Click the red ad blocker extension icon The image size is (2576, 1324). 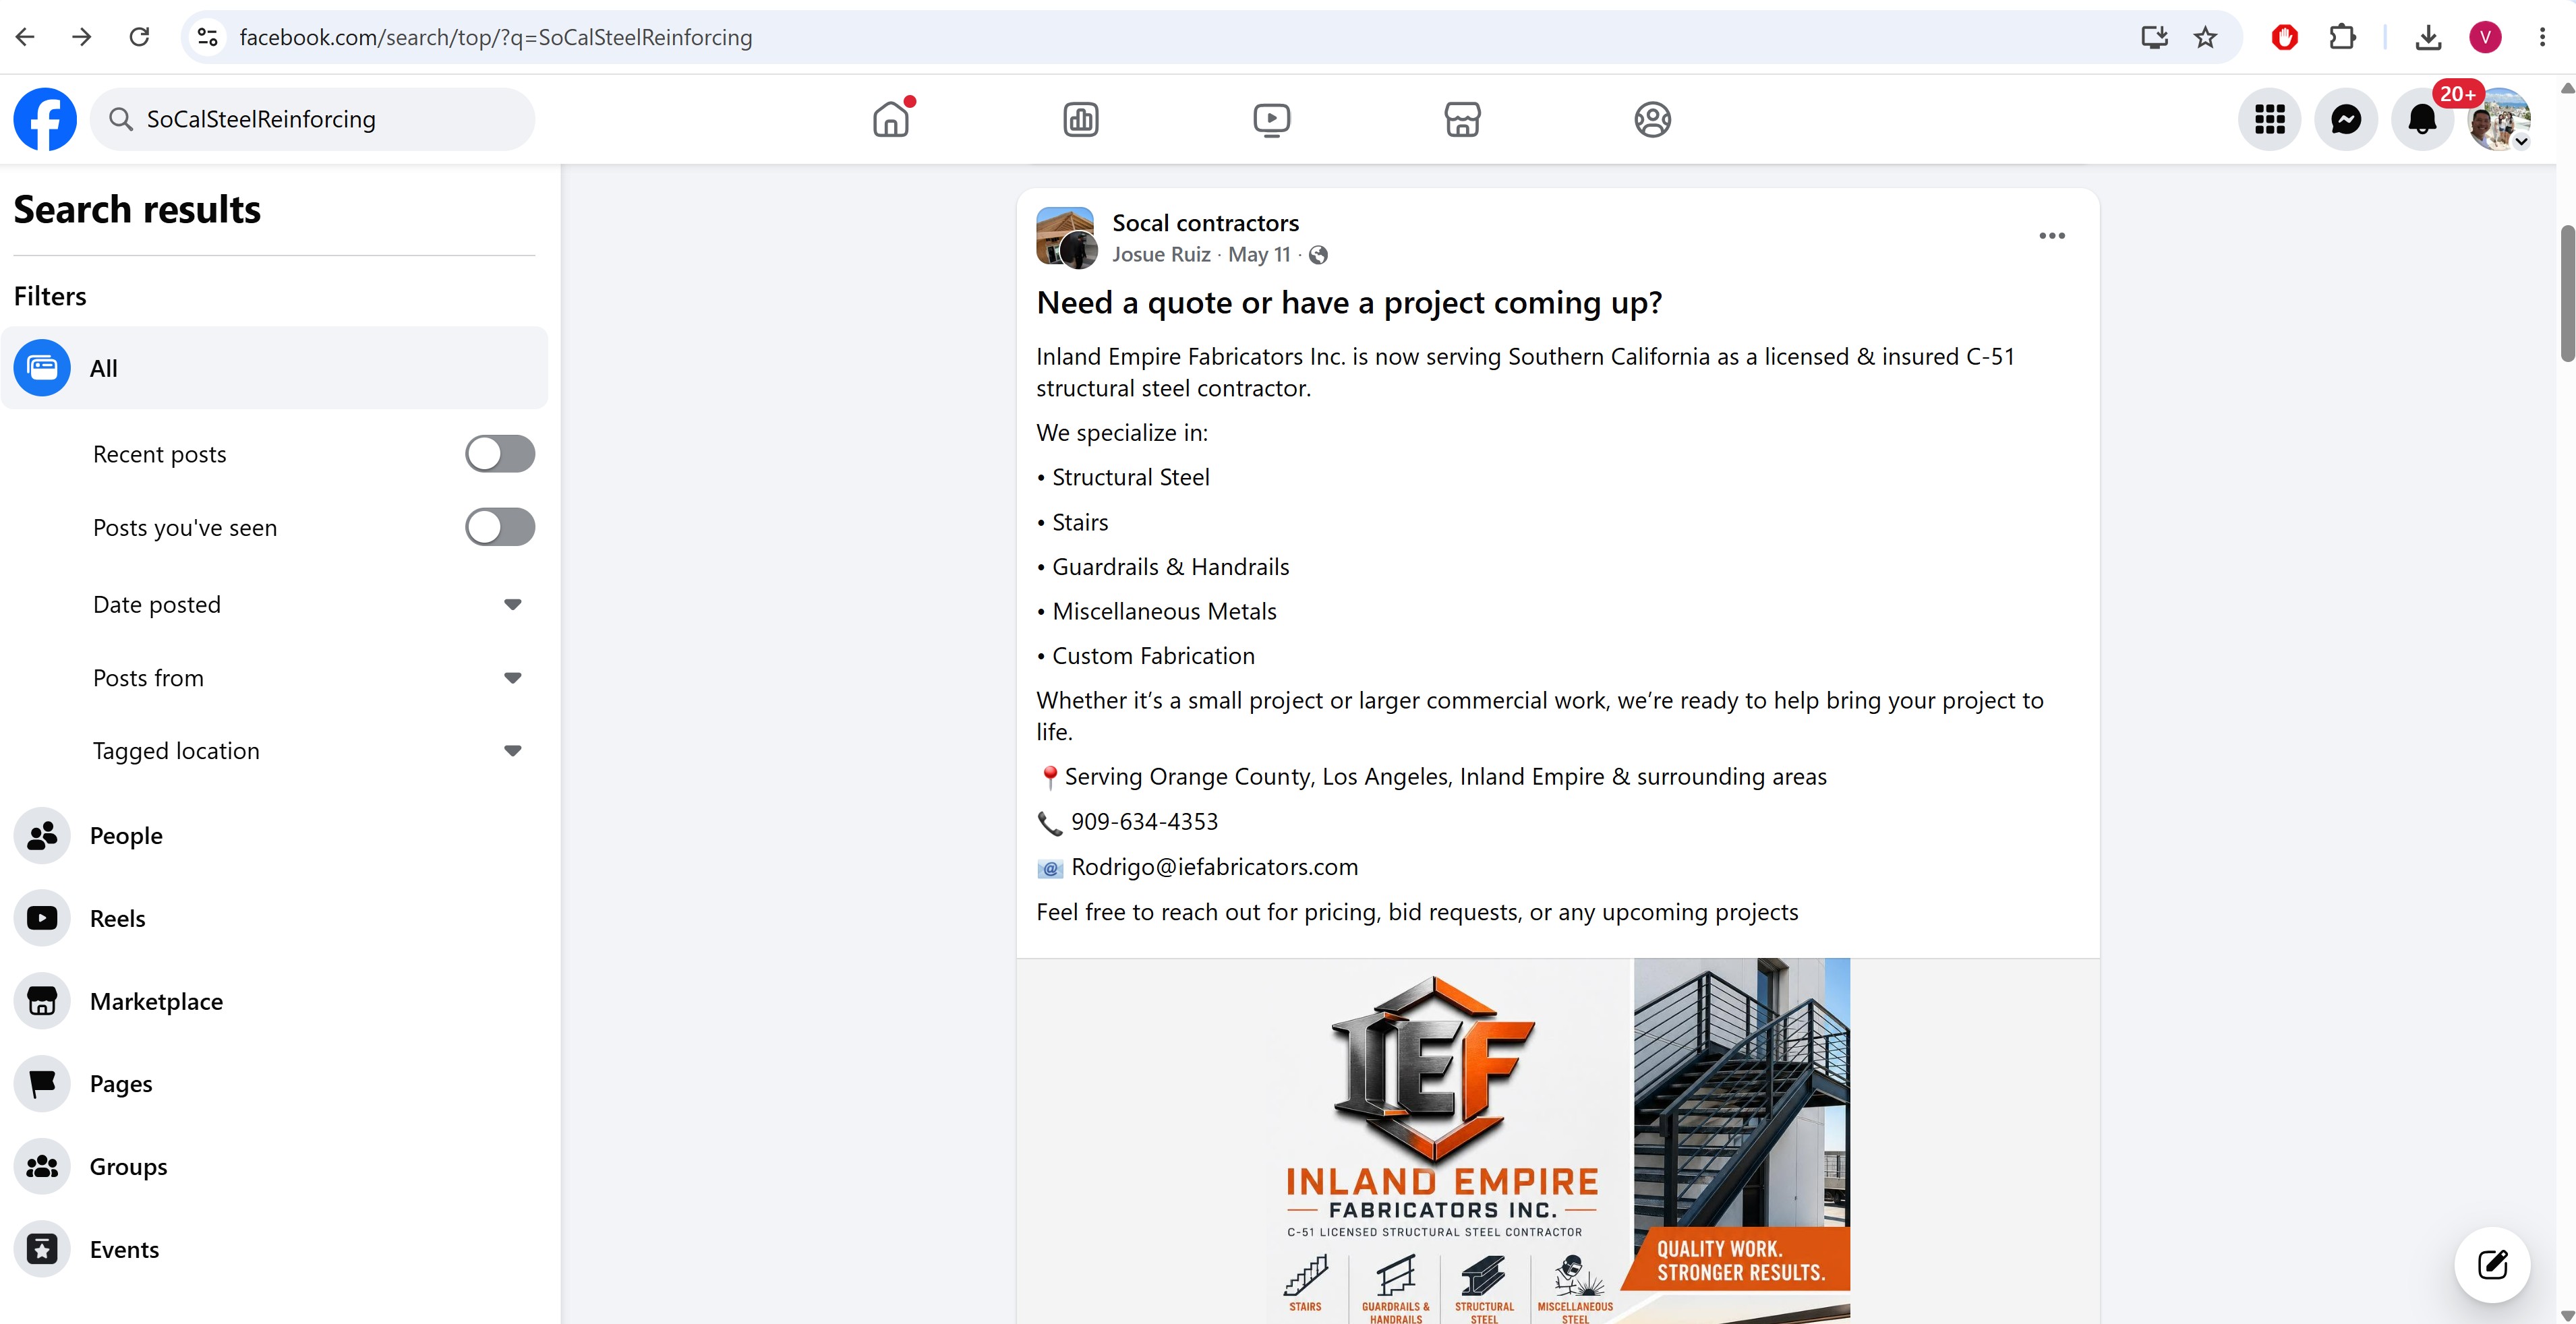pos(2284,37)
